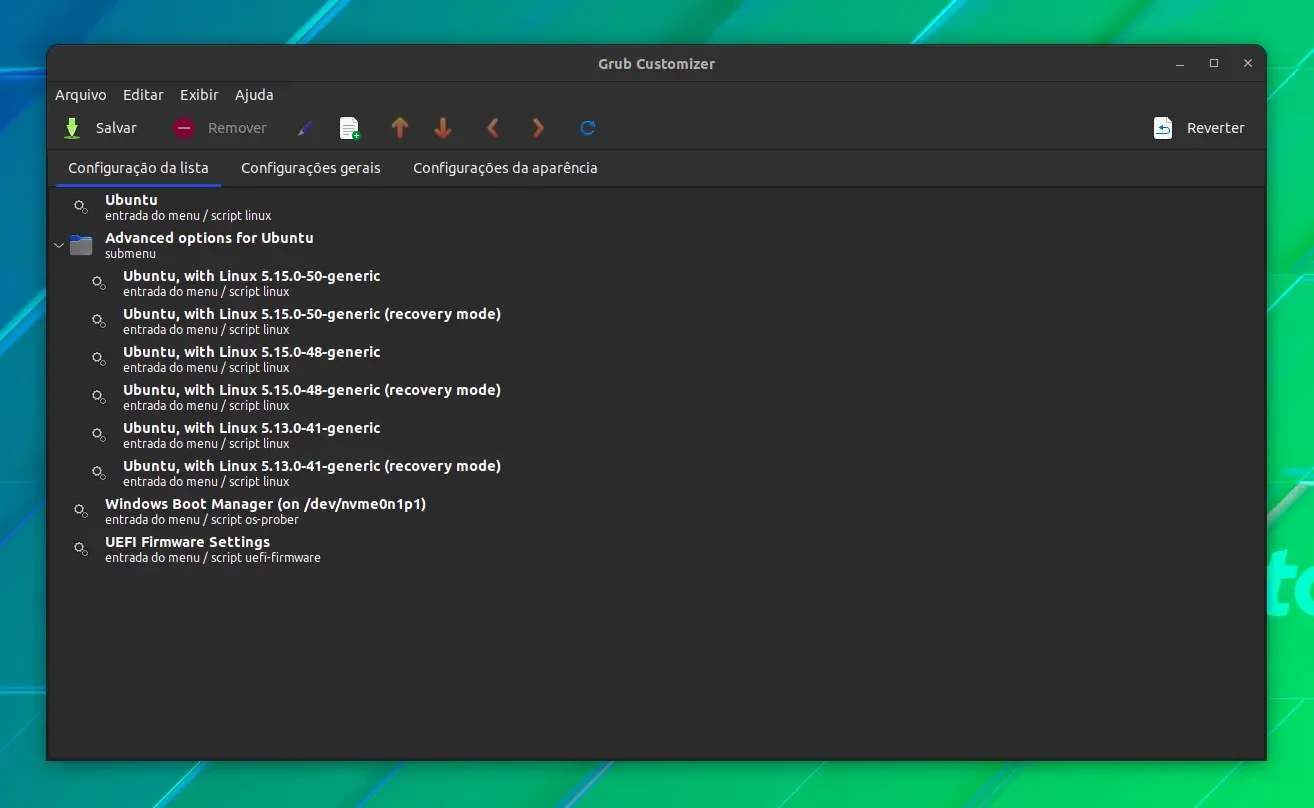Click the folder icon of Advanced options
Viewport: 1314px width, 808px height.
[81, 245]
